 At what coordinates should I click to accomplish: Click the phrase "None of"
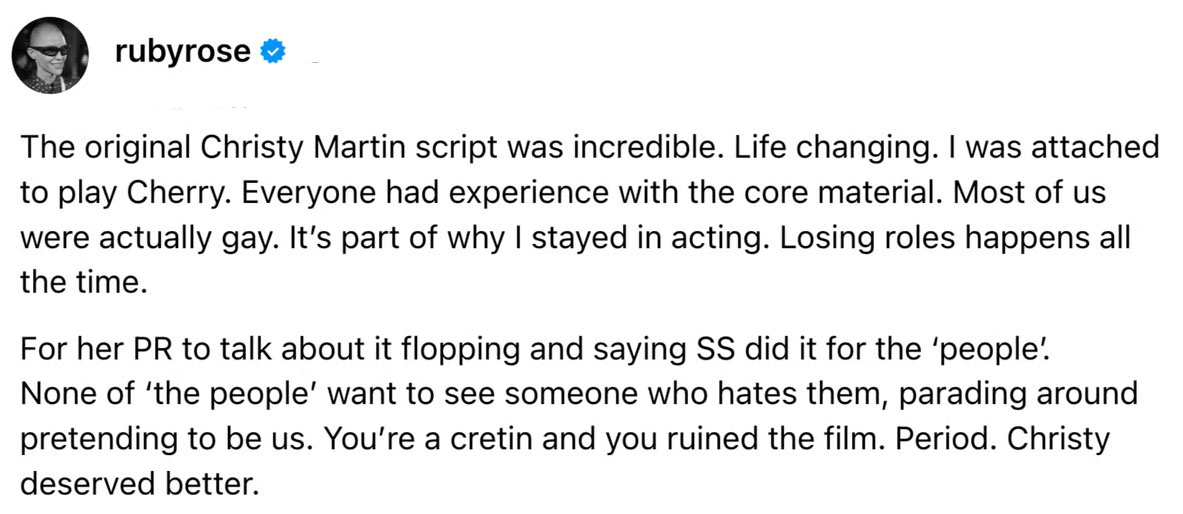click(x=63, y=394)
